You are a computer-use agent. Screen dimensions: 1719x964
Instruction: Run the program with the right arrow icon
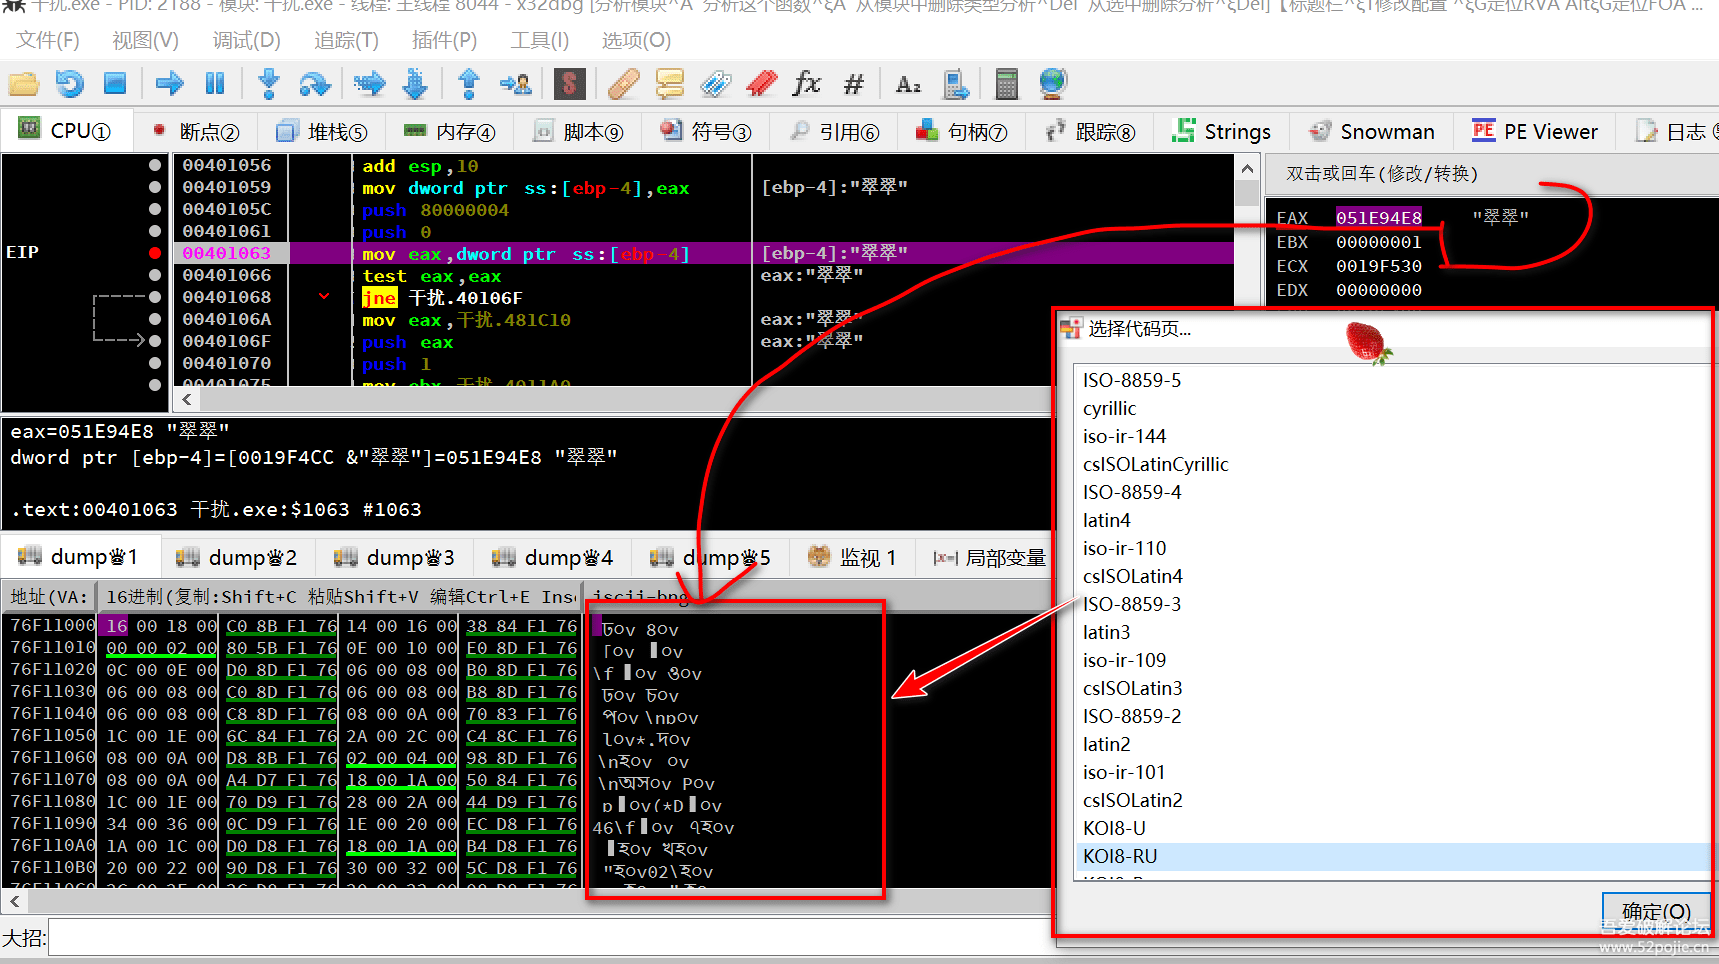click(169, 84)
